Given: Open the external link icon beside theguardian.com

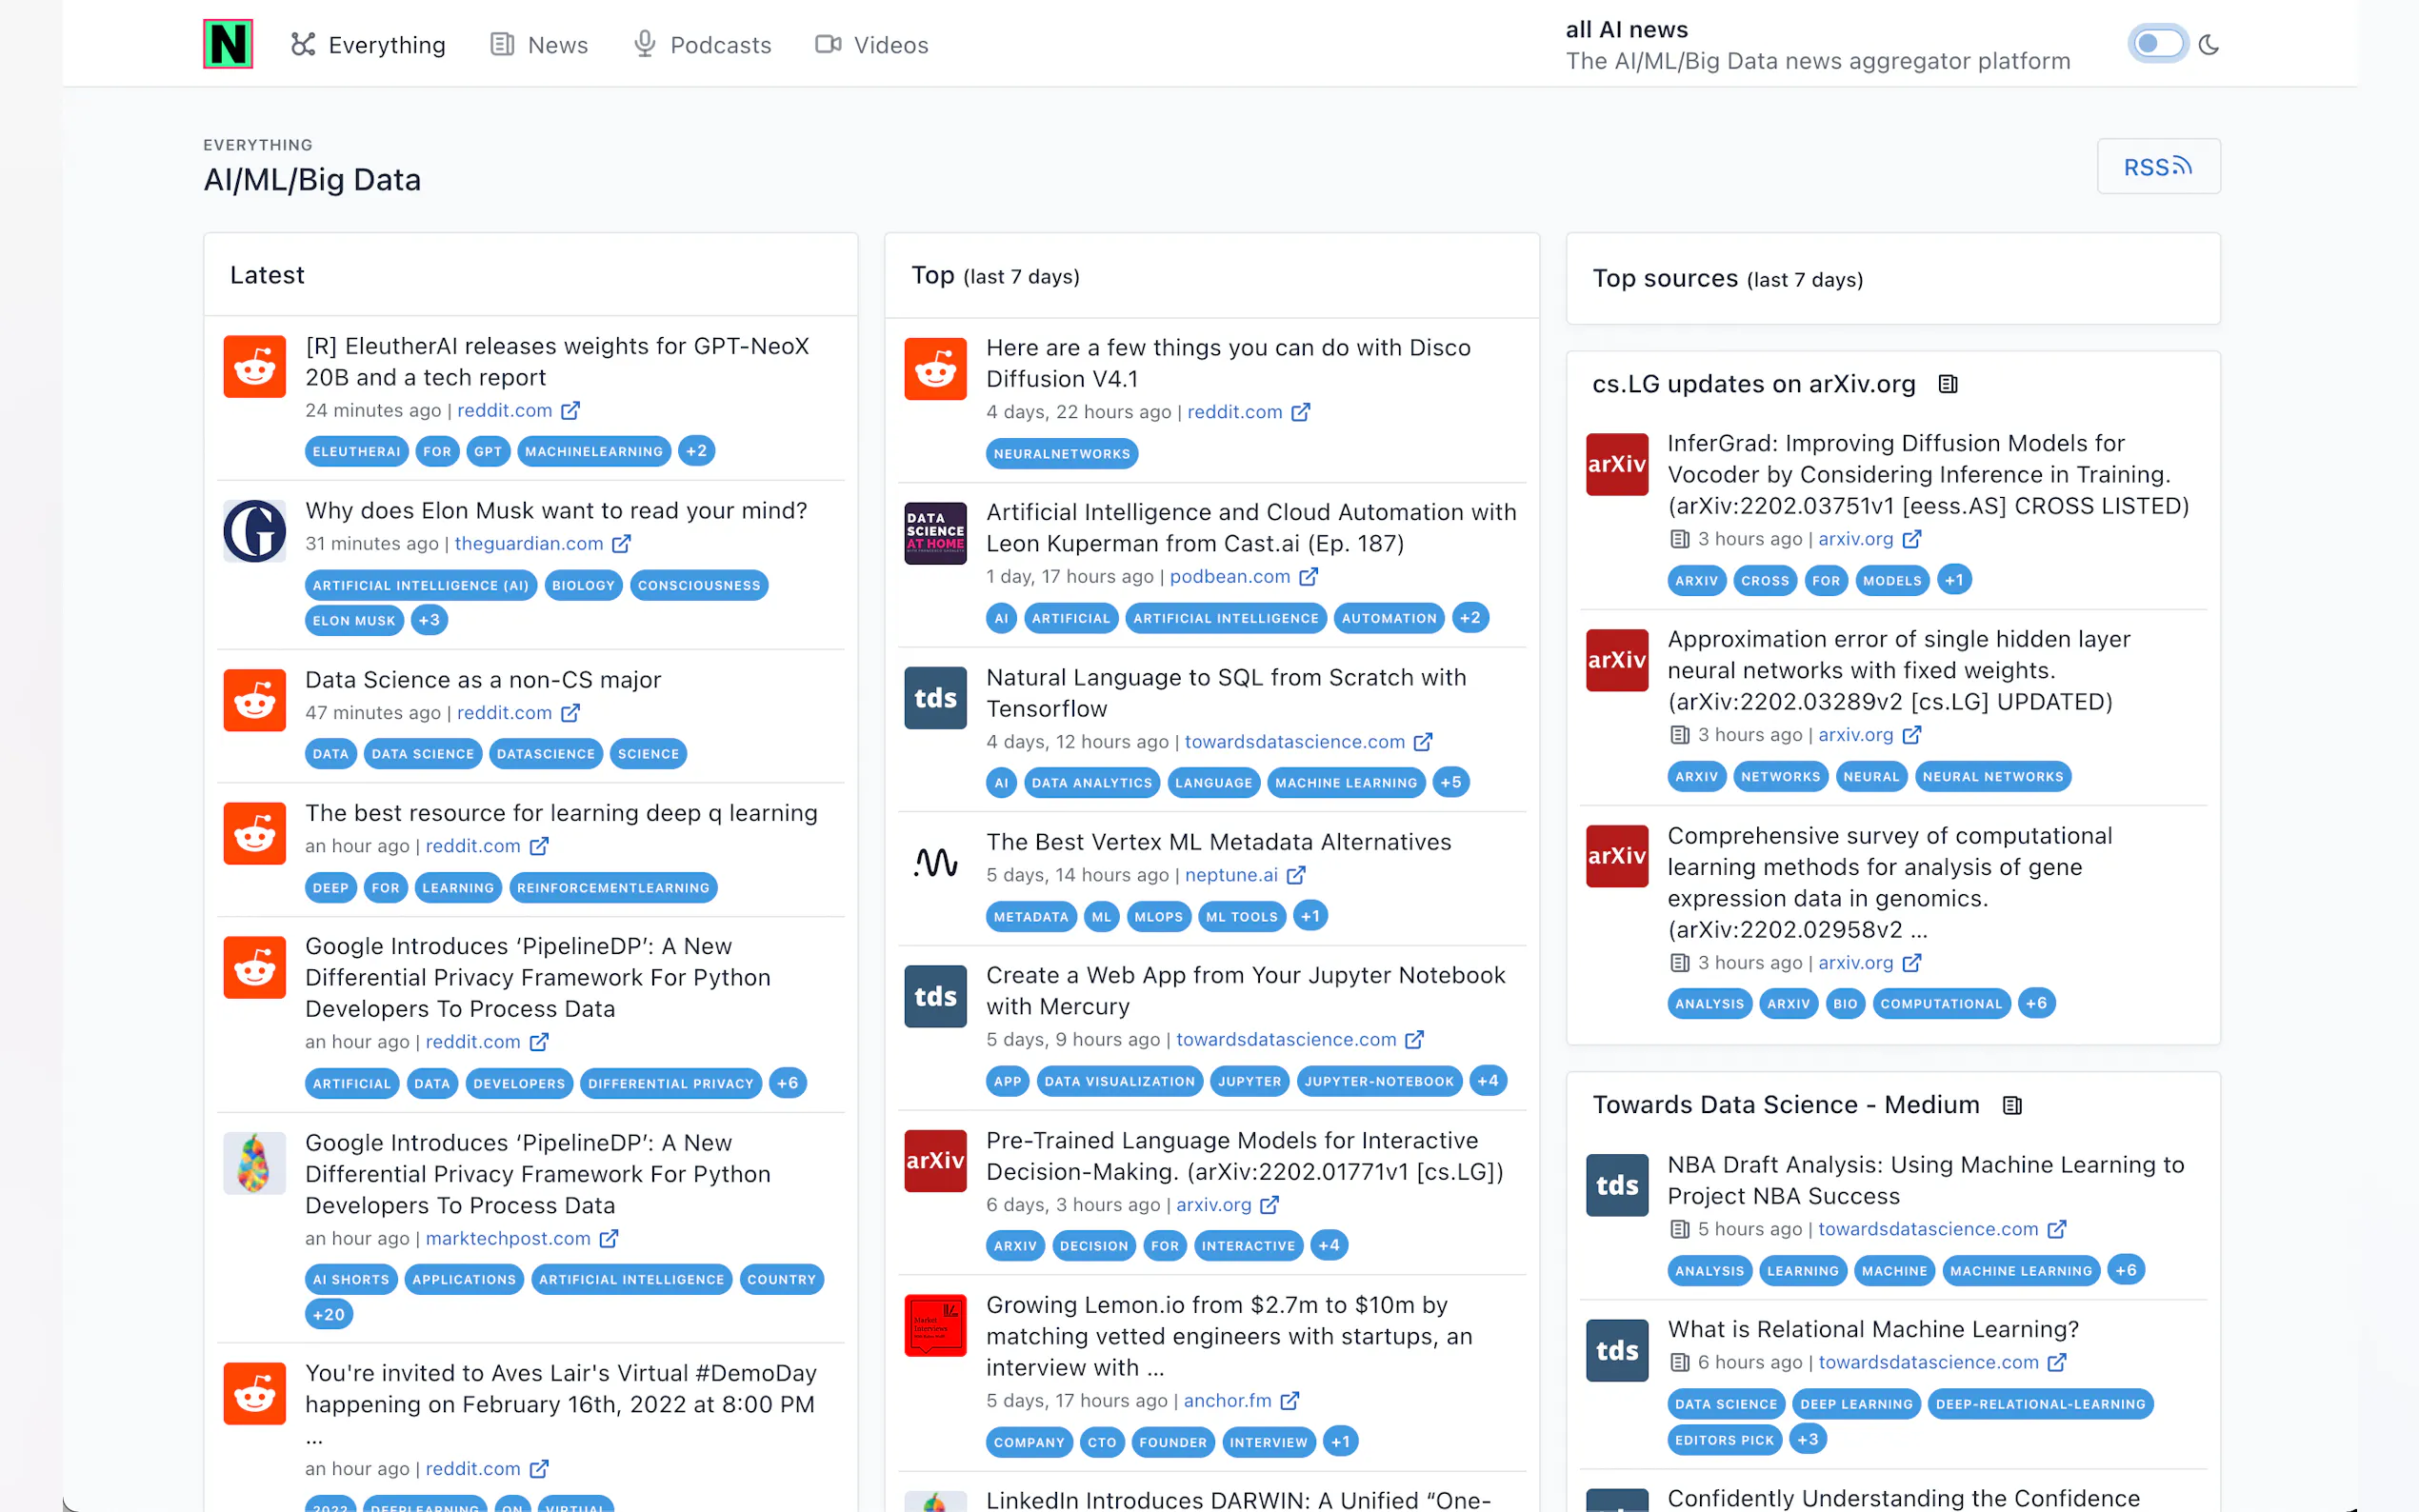Looking at the screenshot, I should point(621,544).
